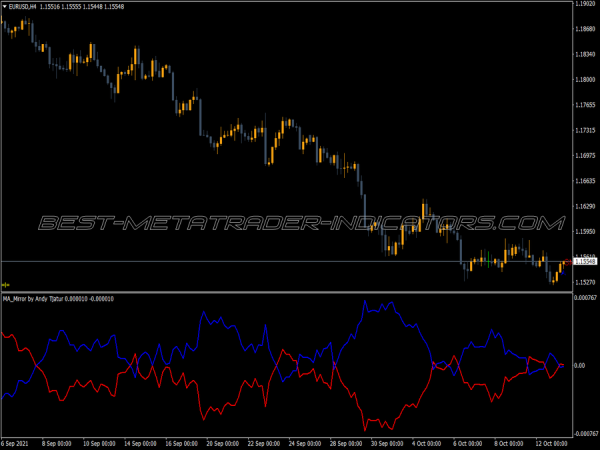Click the 1.18340 price scale label
The image size is (600, 450).
[x=585, y=54]
